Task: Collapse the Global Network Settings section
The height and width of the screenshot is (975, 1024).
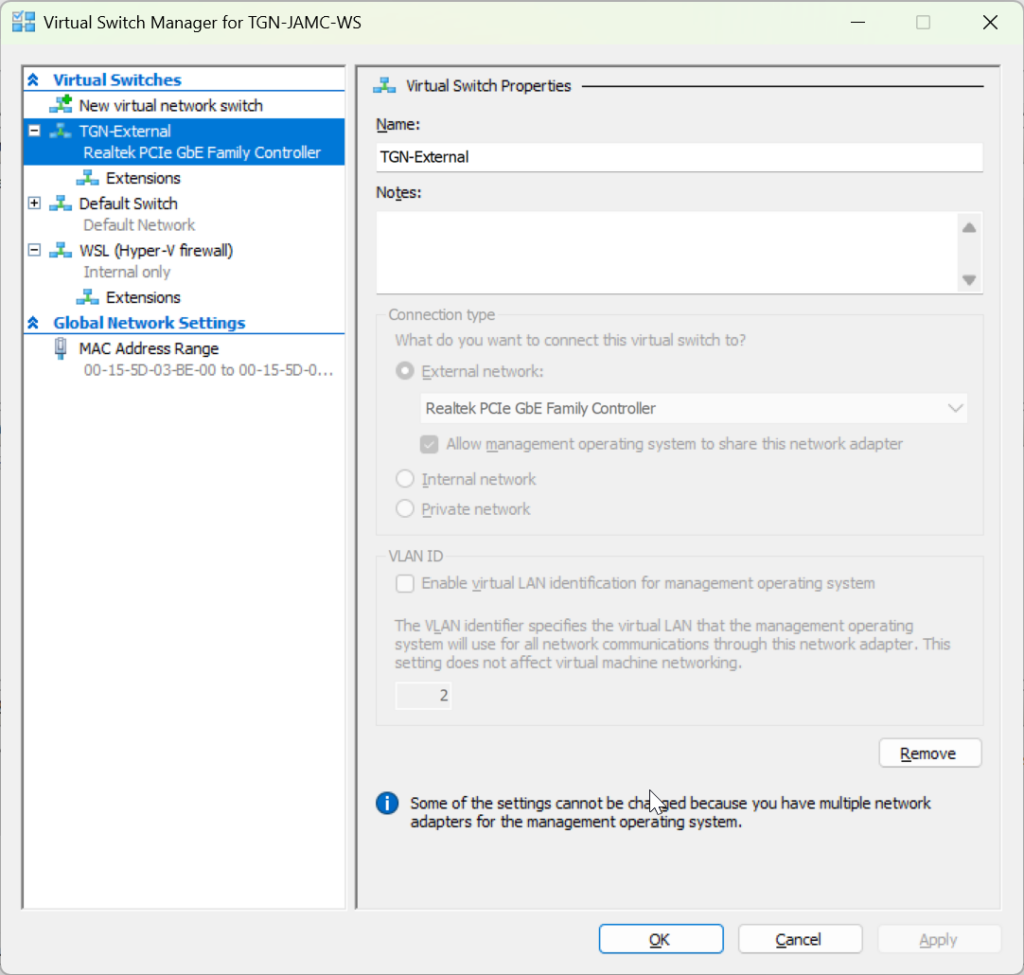Action: (x=34, y=323)
